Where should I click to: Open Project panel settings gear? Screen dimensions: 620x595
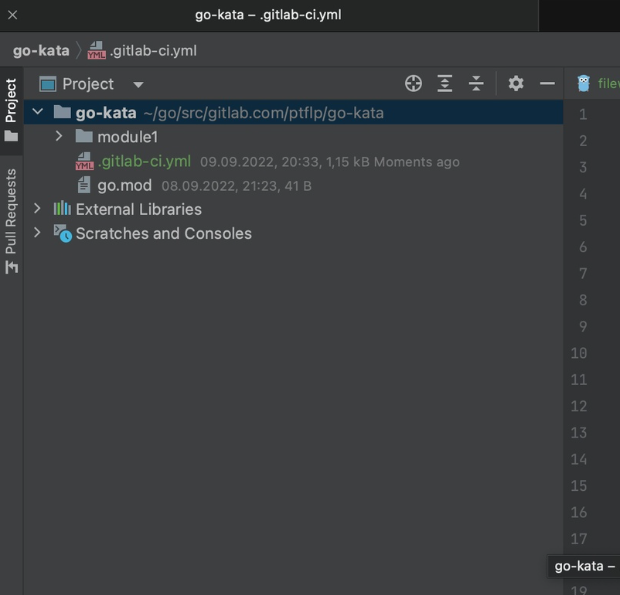click(516, 84)
